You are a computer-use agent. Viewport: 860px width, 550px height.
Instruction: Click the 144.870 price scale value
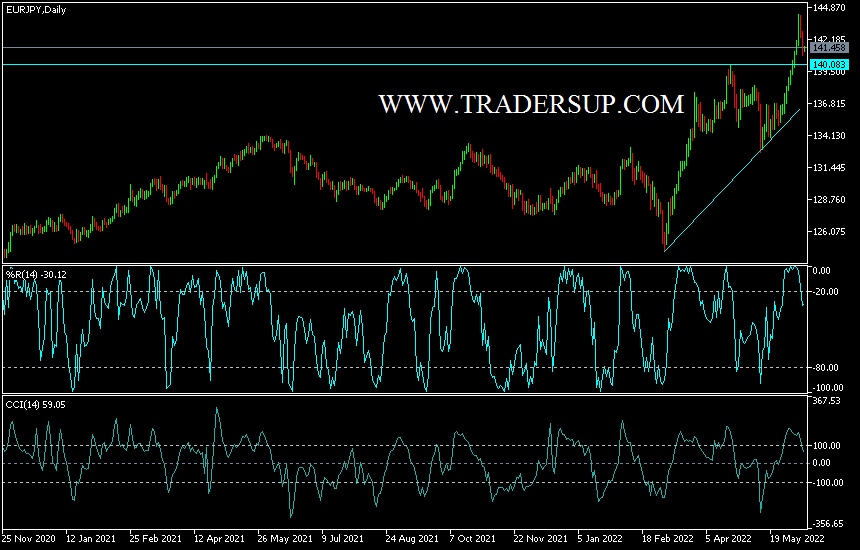pyautogui.click(x=829, y=8)
